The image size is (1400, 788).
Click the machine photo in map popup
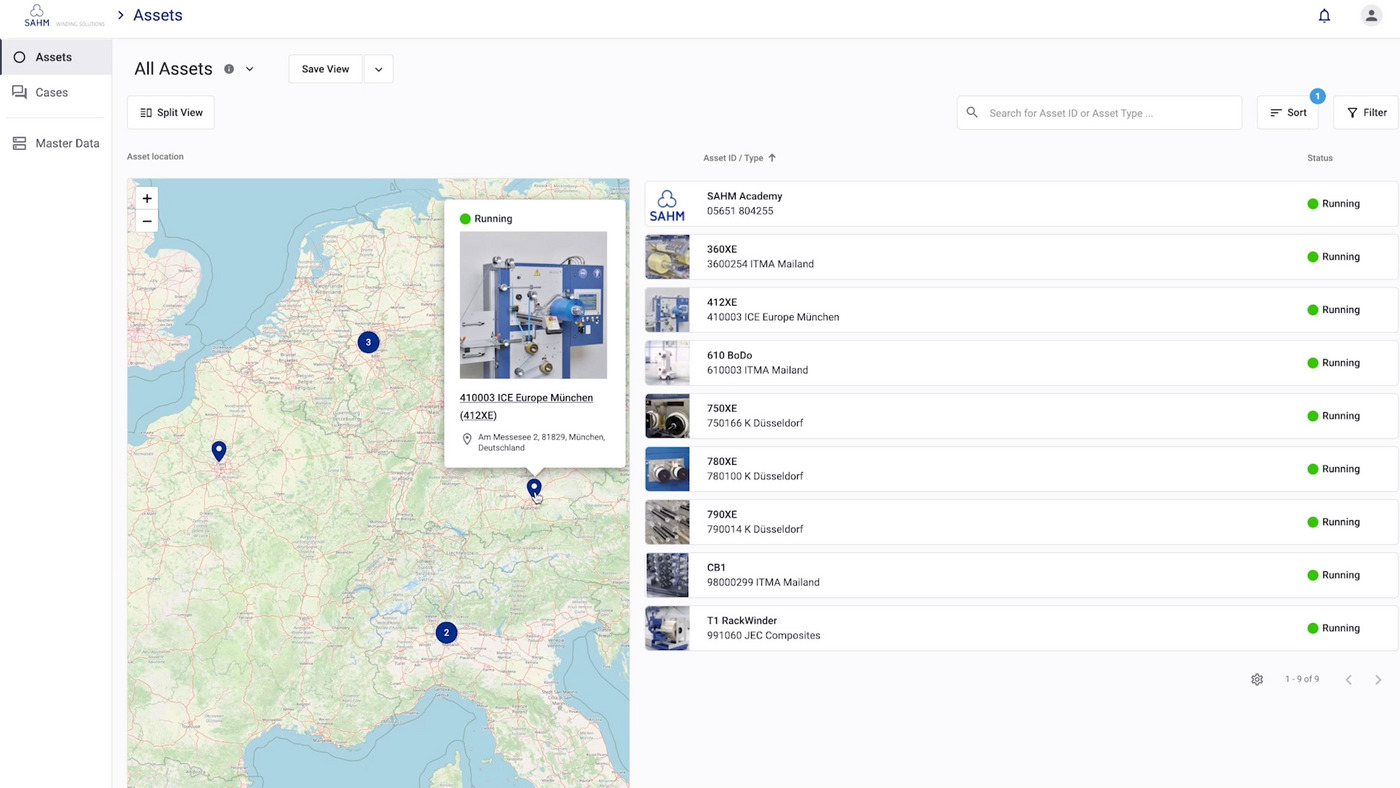tap(533, 305)
